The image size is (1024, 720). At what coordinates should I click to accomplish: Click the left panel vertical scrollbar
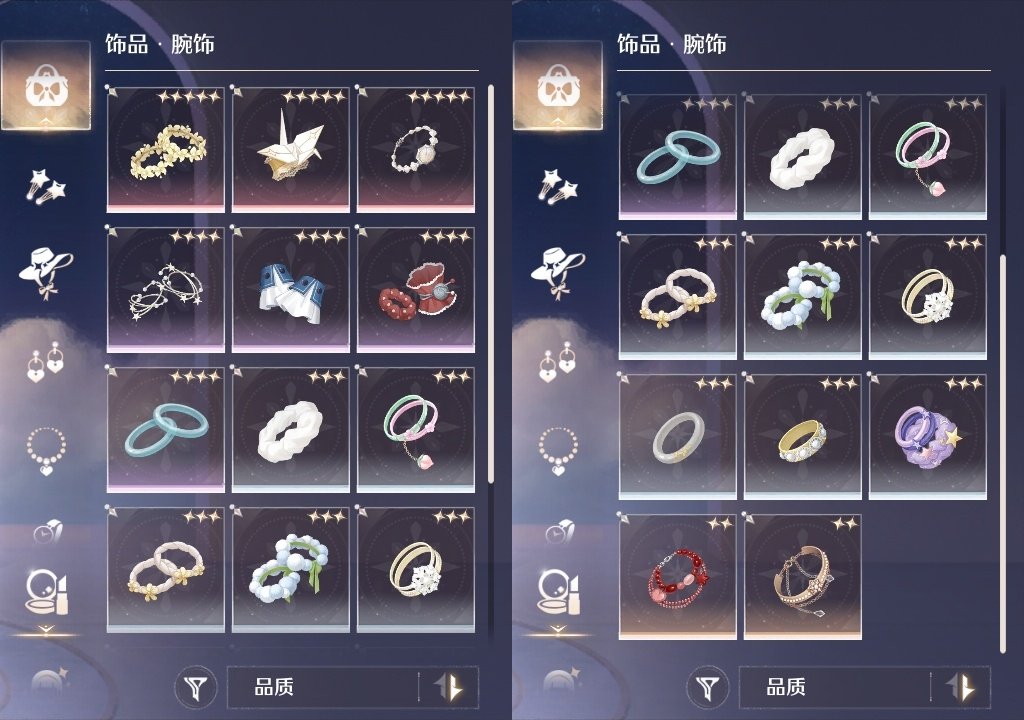pyautogui.click(x=490, y=284)
